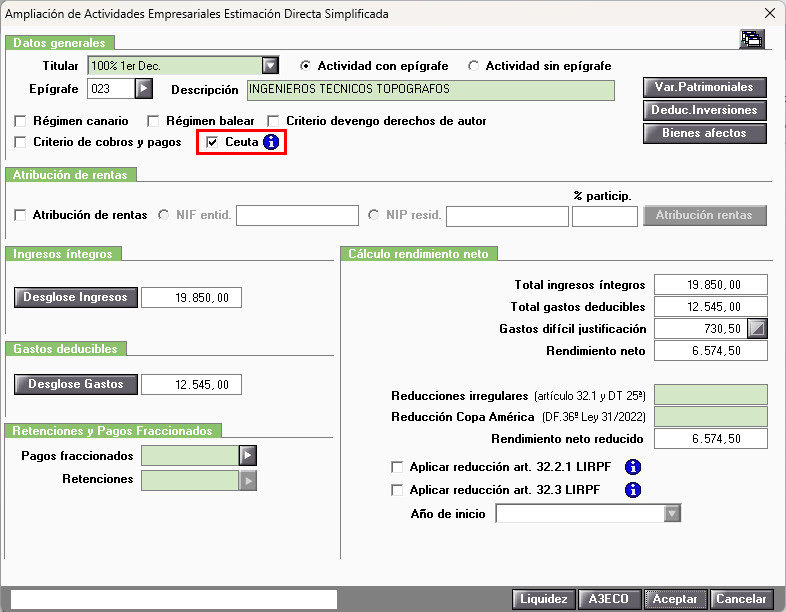Click the Ingresos íntegros section header

tap(63, 254)
